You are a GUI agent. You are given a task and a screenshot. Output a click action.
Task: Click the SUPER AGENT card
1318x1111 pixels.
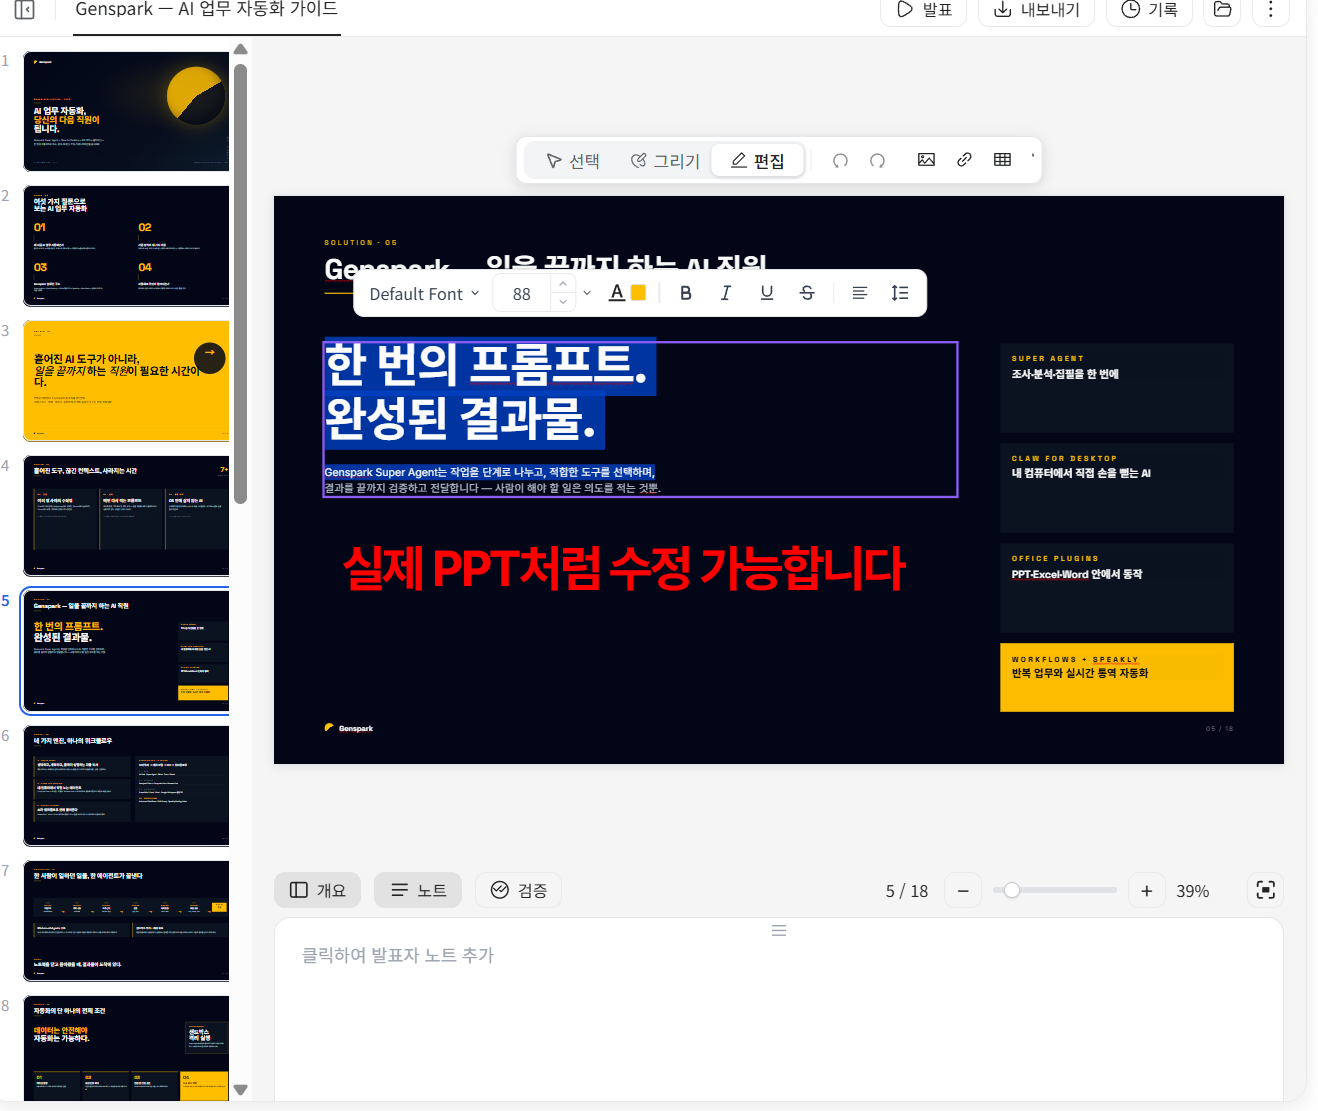coord(1116,388)
